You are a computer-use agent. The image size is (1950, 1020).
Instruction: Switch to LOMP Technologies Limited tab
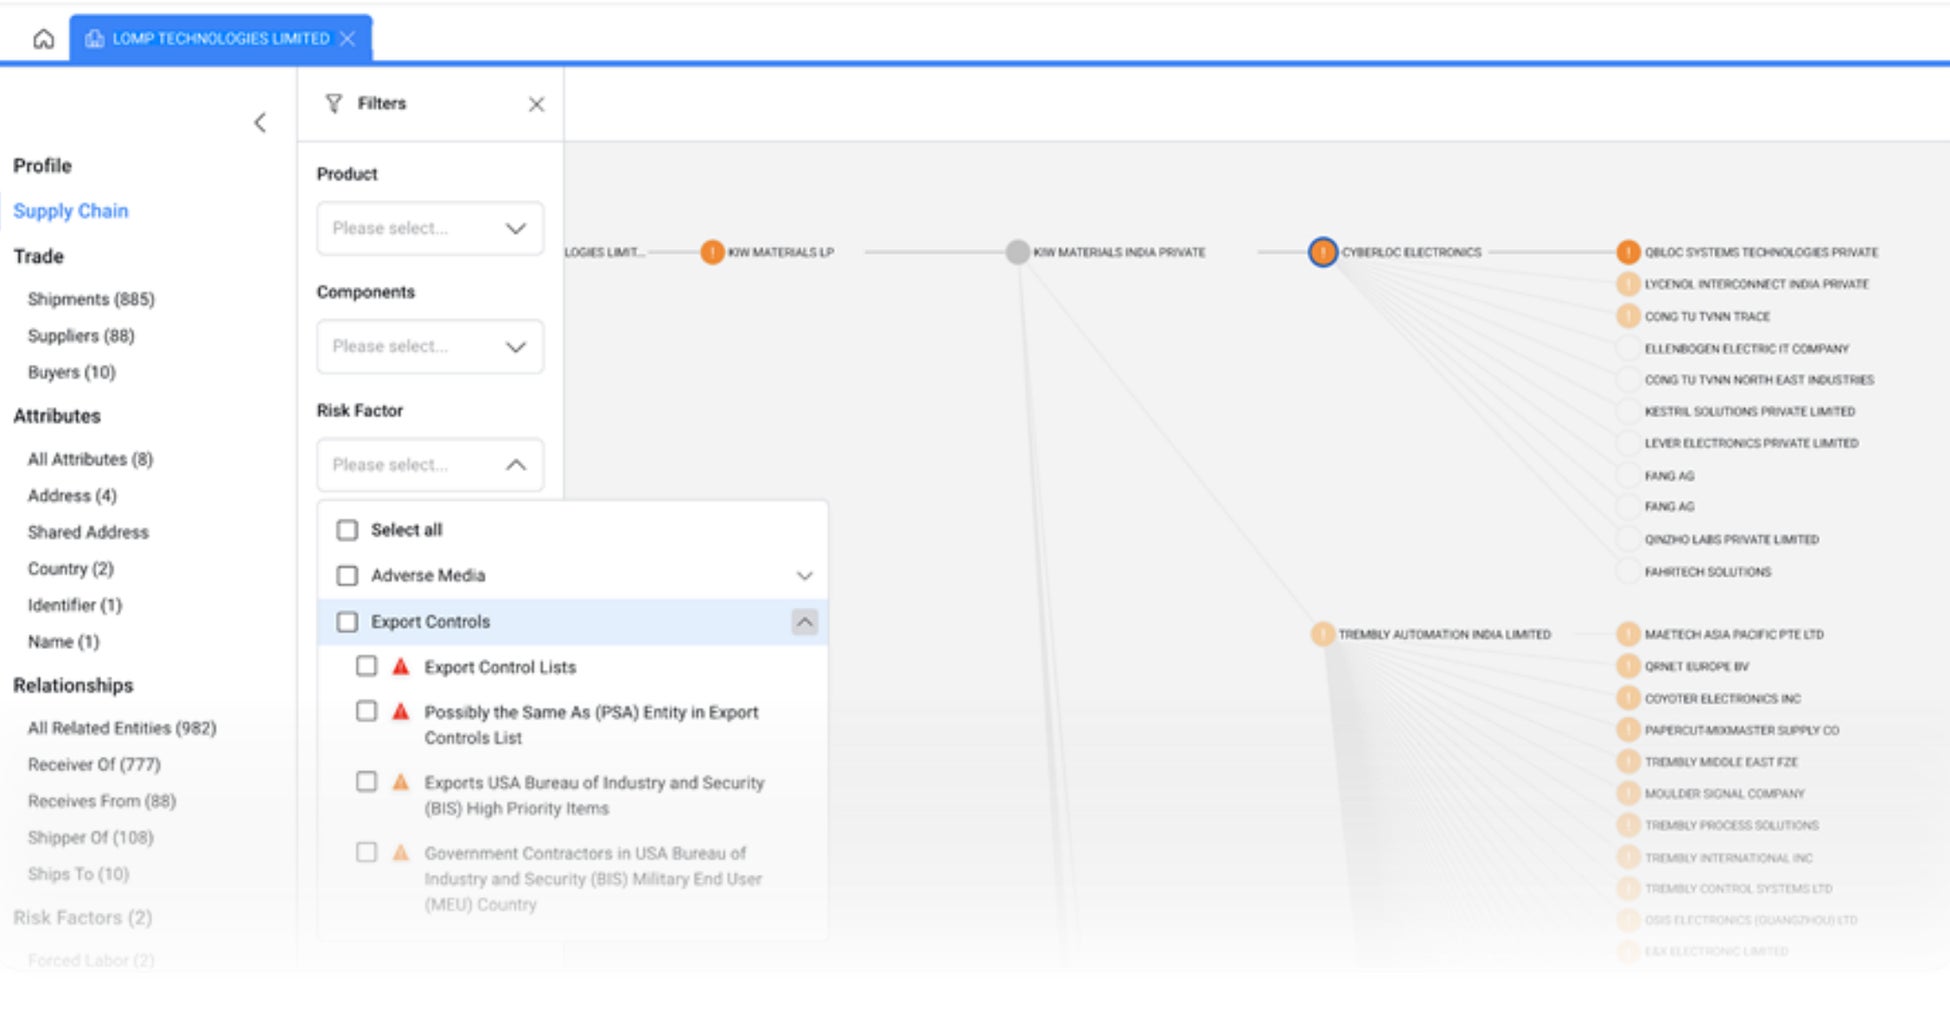pos(220,38)
